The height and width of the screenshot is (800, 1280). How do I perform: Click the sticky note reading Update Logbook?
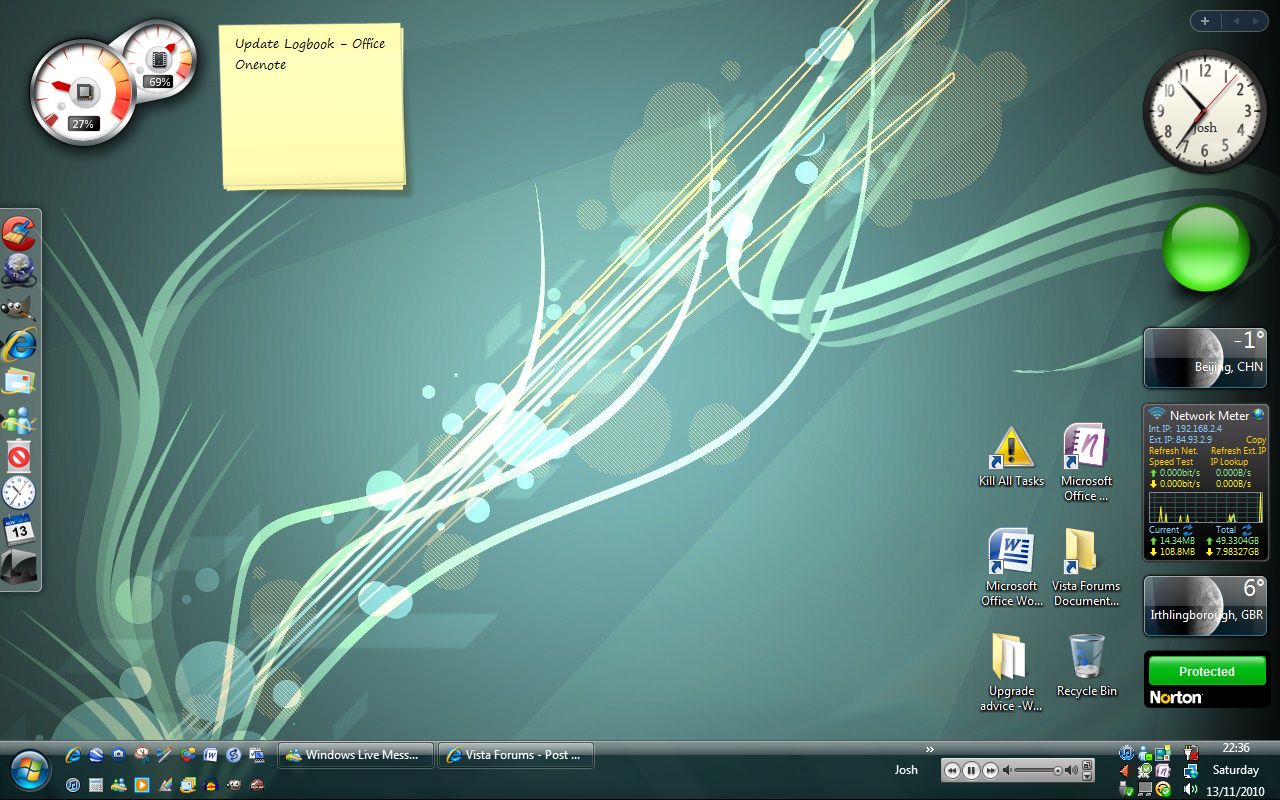[312, 106]
